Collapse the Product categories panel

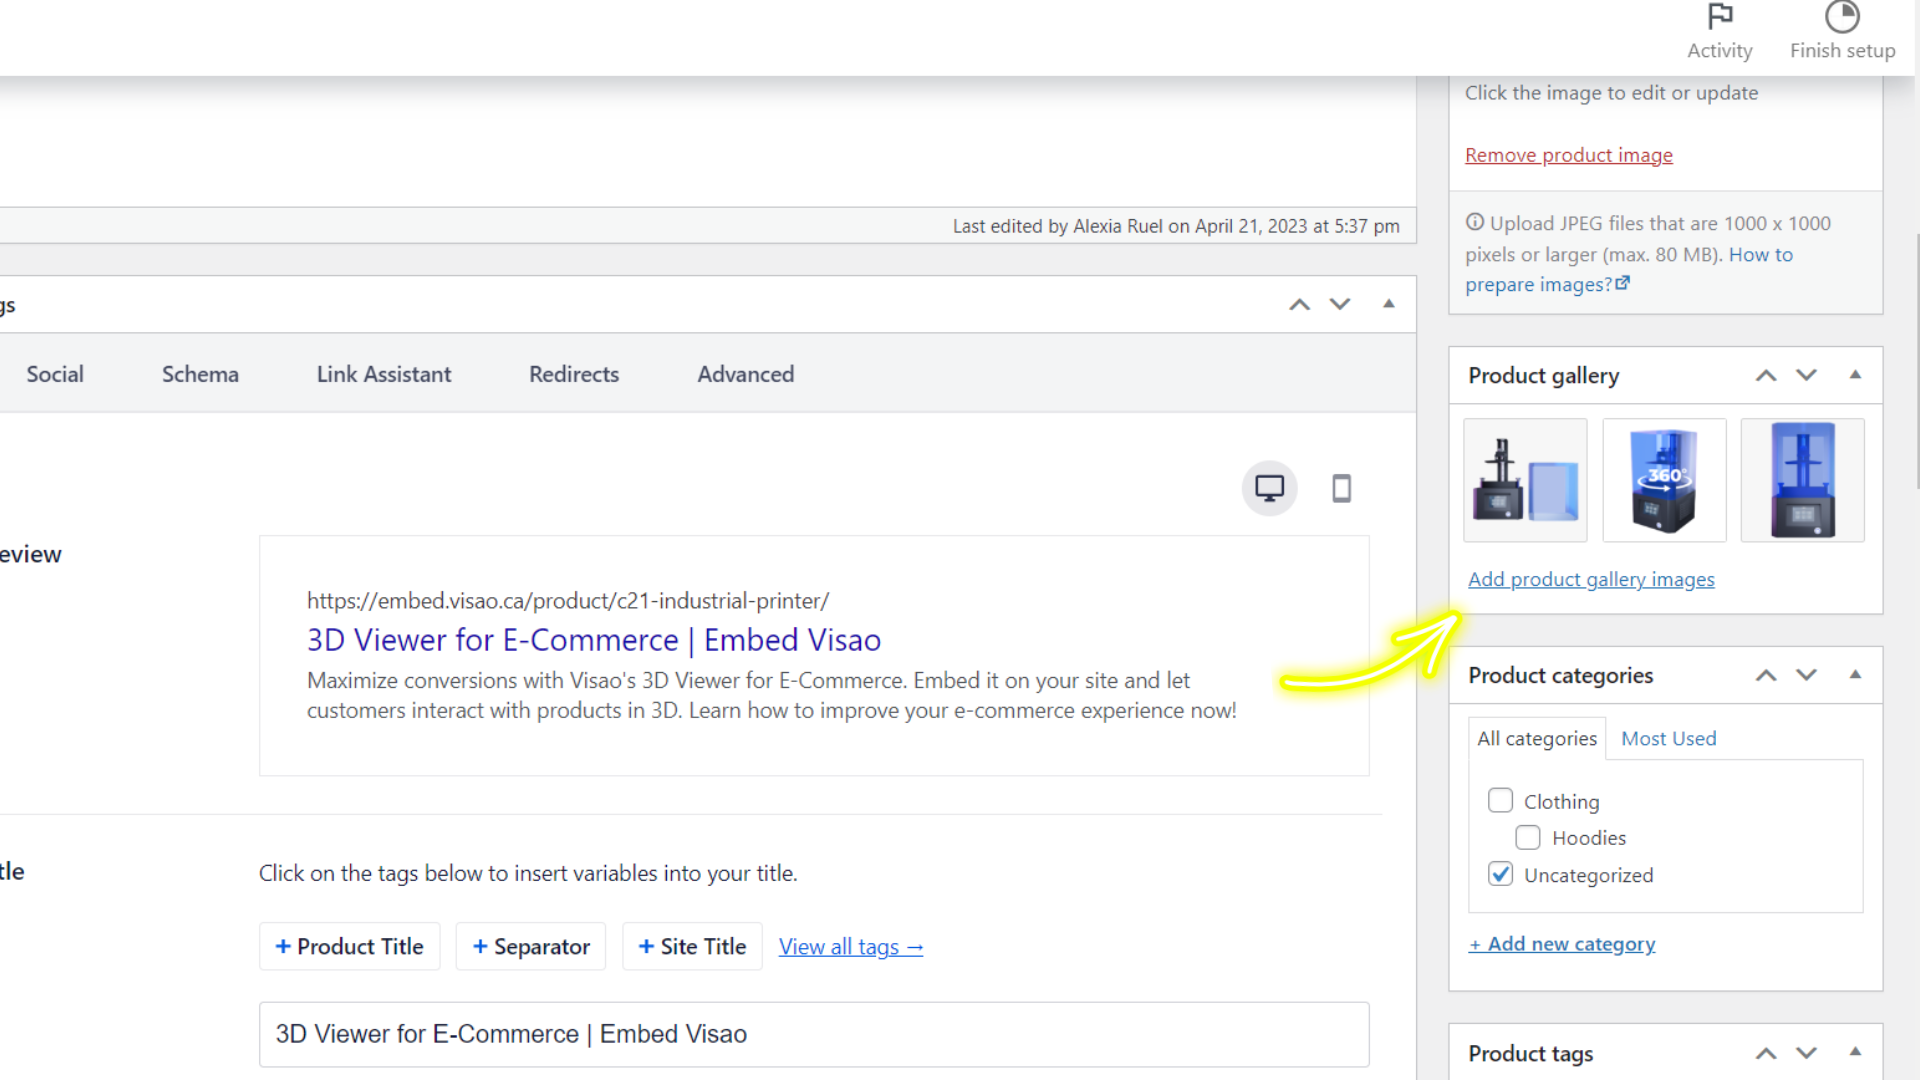coord(1855,675)
